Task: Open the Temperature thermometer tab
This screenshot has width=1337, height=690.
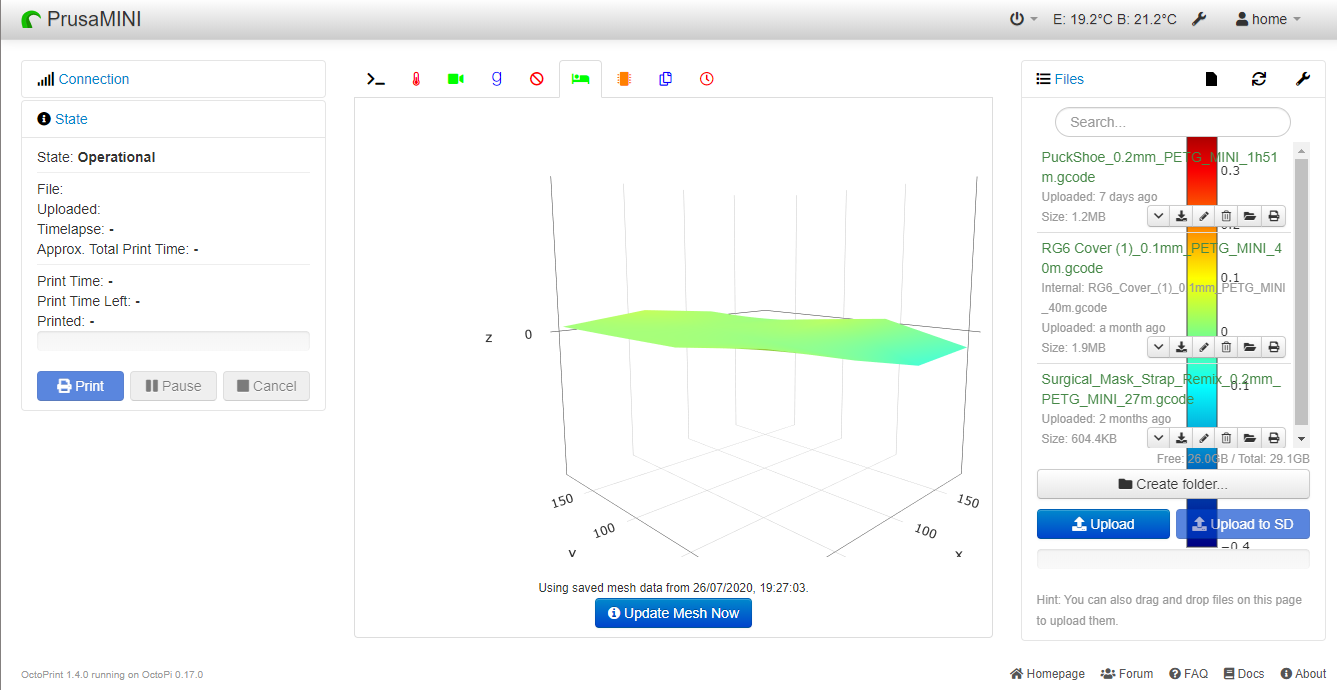Action: [416, 79]
